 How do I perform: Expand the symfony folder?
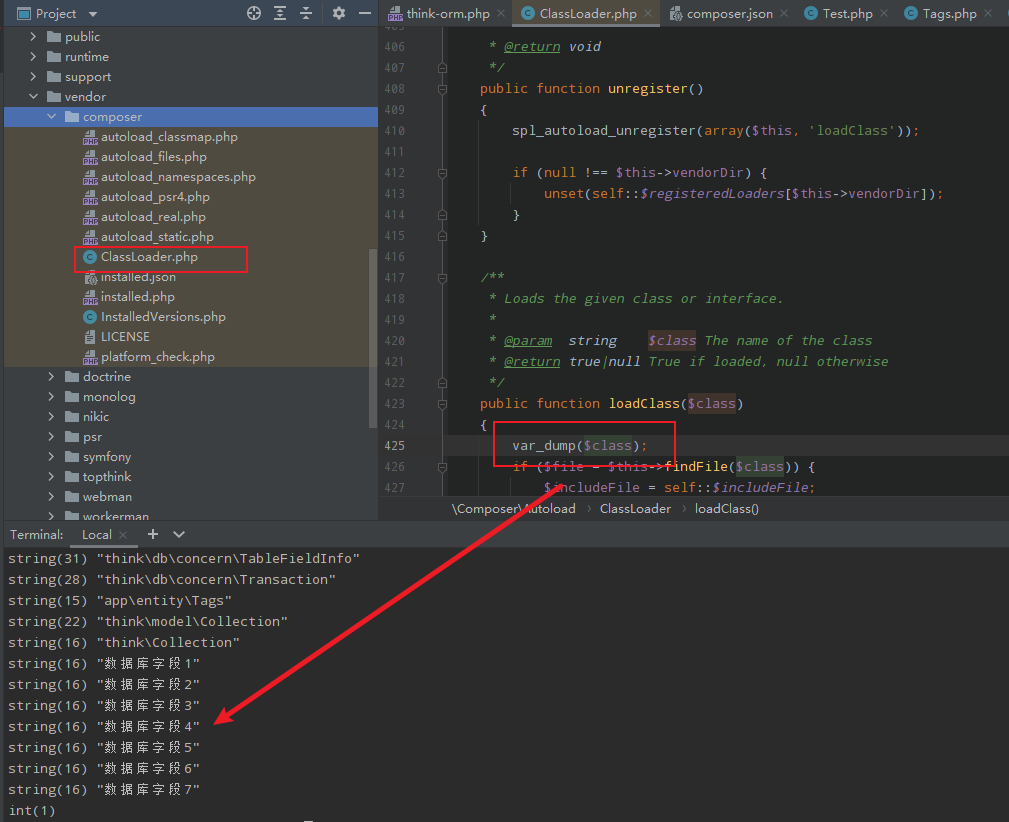click(x=51, y=456)
